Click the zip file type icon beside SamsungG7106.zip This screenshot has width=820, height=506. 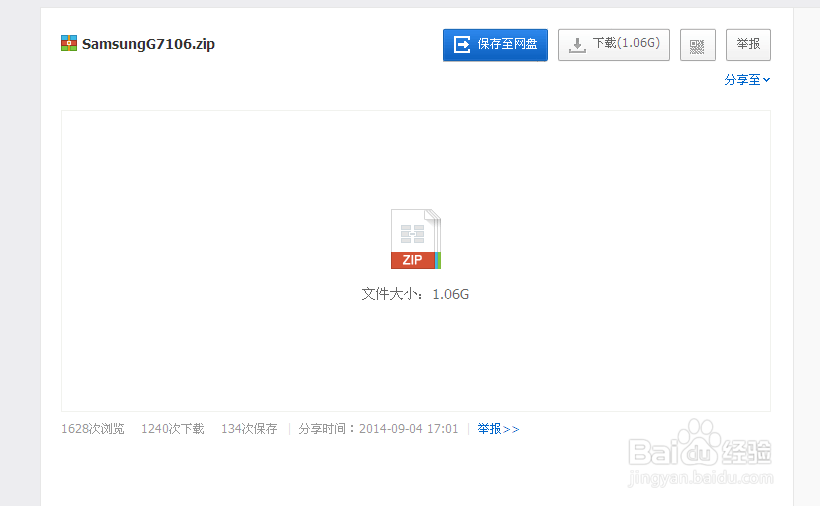(x=69, y=43)
